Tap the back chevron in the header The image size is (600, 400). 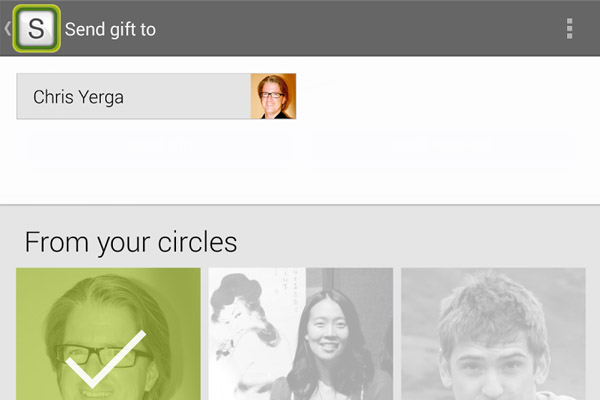point(7,29)
